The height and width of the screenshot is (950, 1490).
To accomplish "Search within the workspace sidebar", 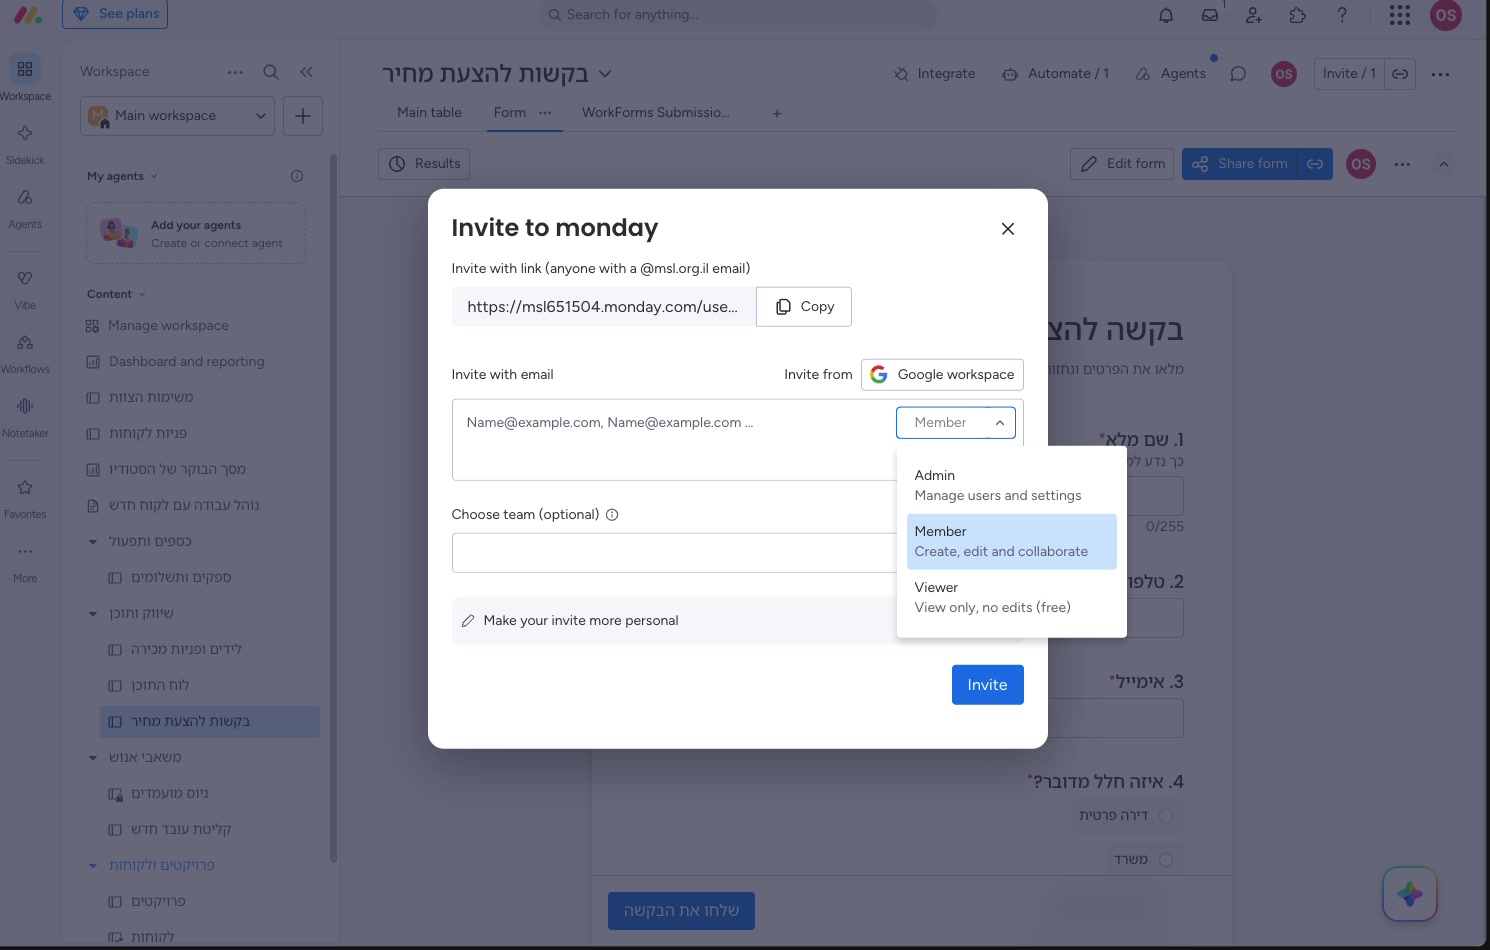I will point(271,72).
